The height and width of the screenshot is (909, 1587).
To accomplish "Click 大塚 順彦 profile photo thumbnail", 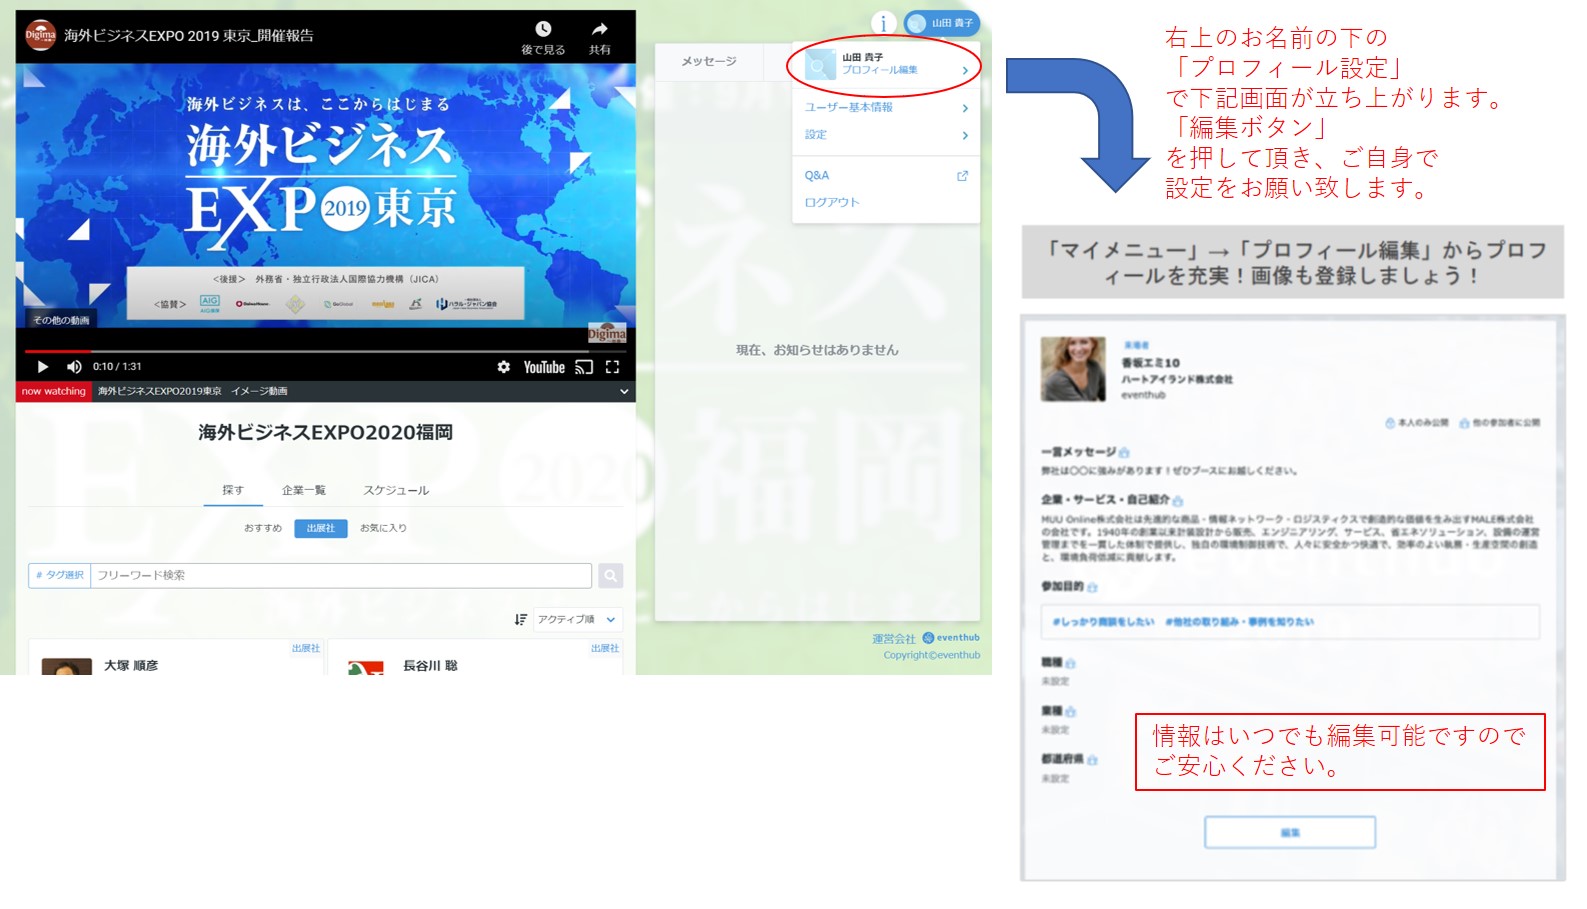I will [66, 667].
